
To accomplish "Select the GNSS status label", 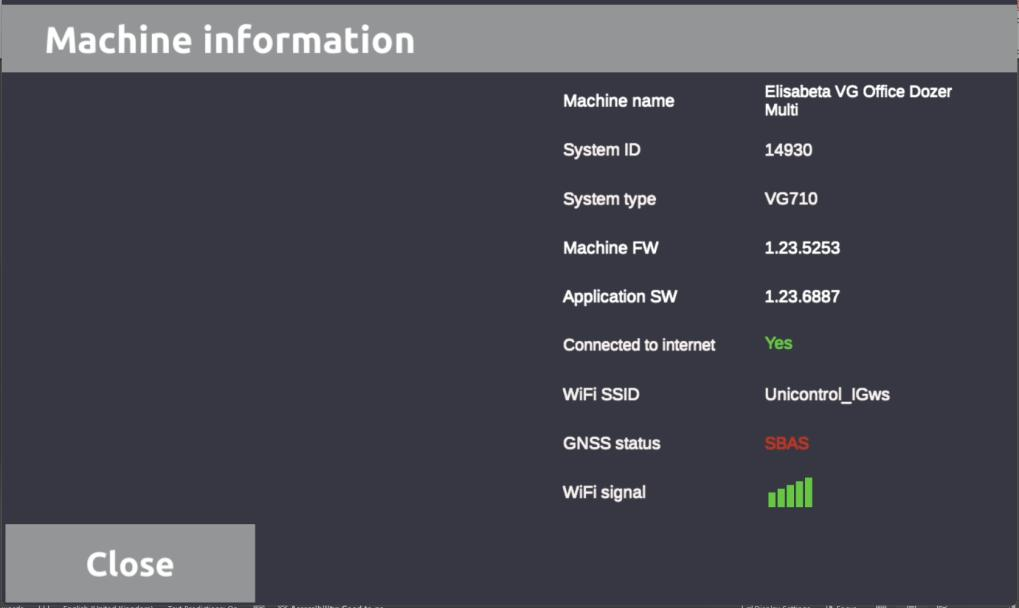I will [x=611, y=443].
